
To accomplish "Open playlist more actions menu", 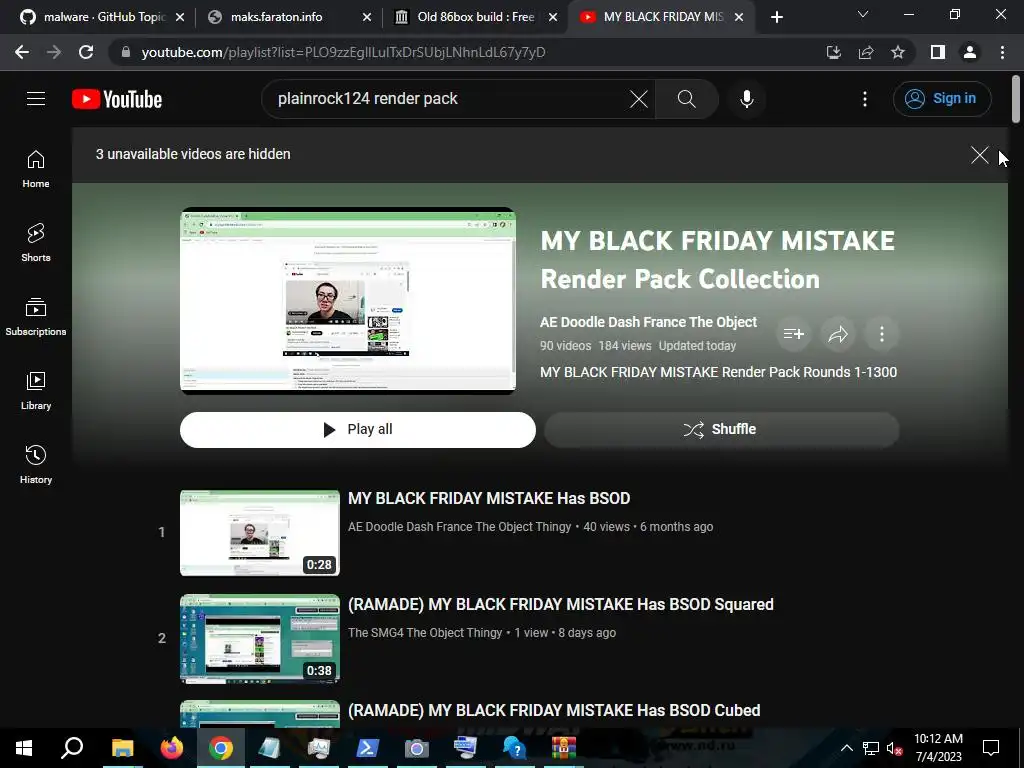I will click(882, 334).
